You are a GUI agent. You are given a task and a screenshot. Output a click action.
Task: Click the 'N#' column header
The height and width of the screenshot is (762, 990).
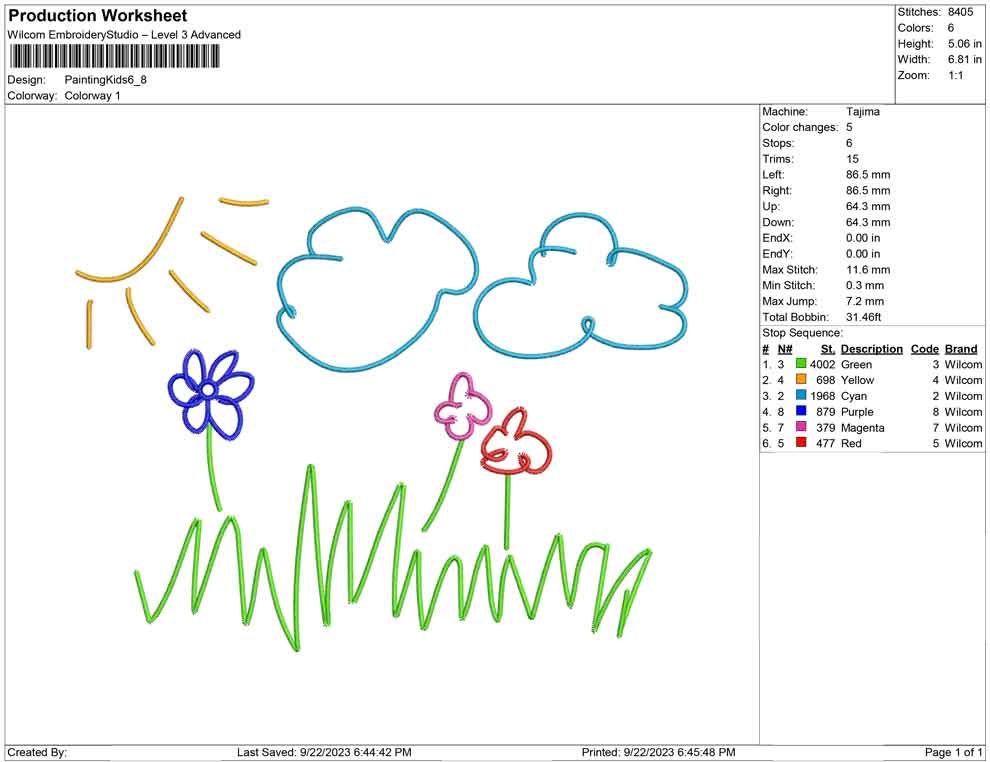pyautogui.click(x=785, y=348)
